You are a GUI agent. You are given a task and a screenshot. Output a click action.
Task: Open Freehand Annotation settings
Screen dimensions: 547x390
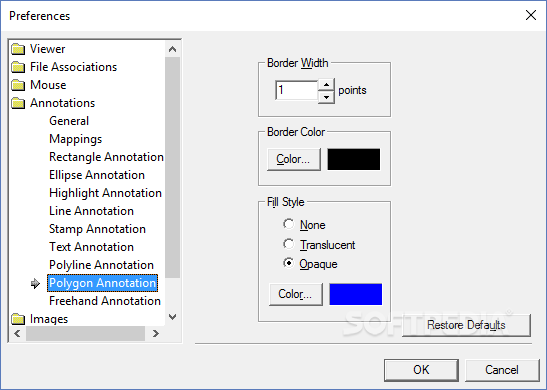pyautogui.click(x=105, y=301)
